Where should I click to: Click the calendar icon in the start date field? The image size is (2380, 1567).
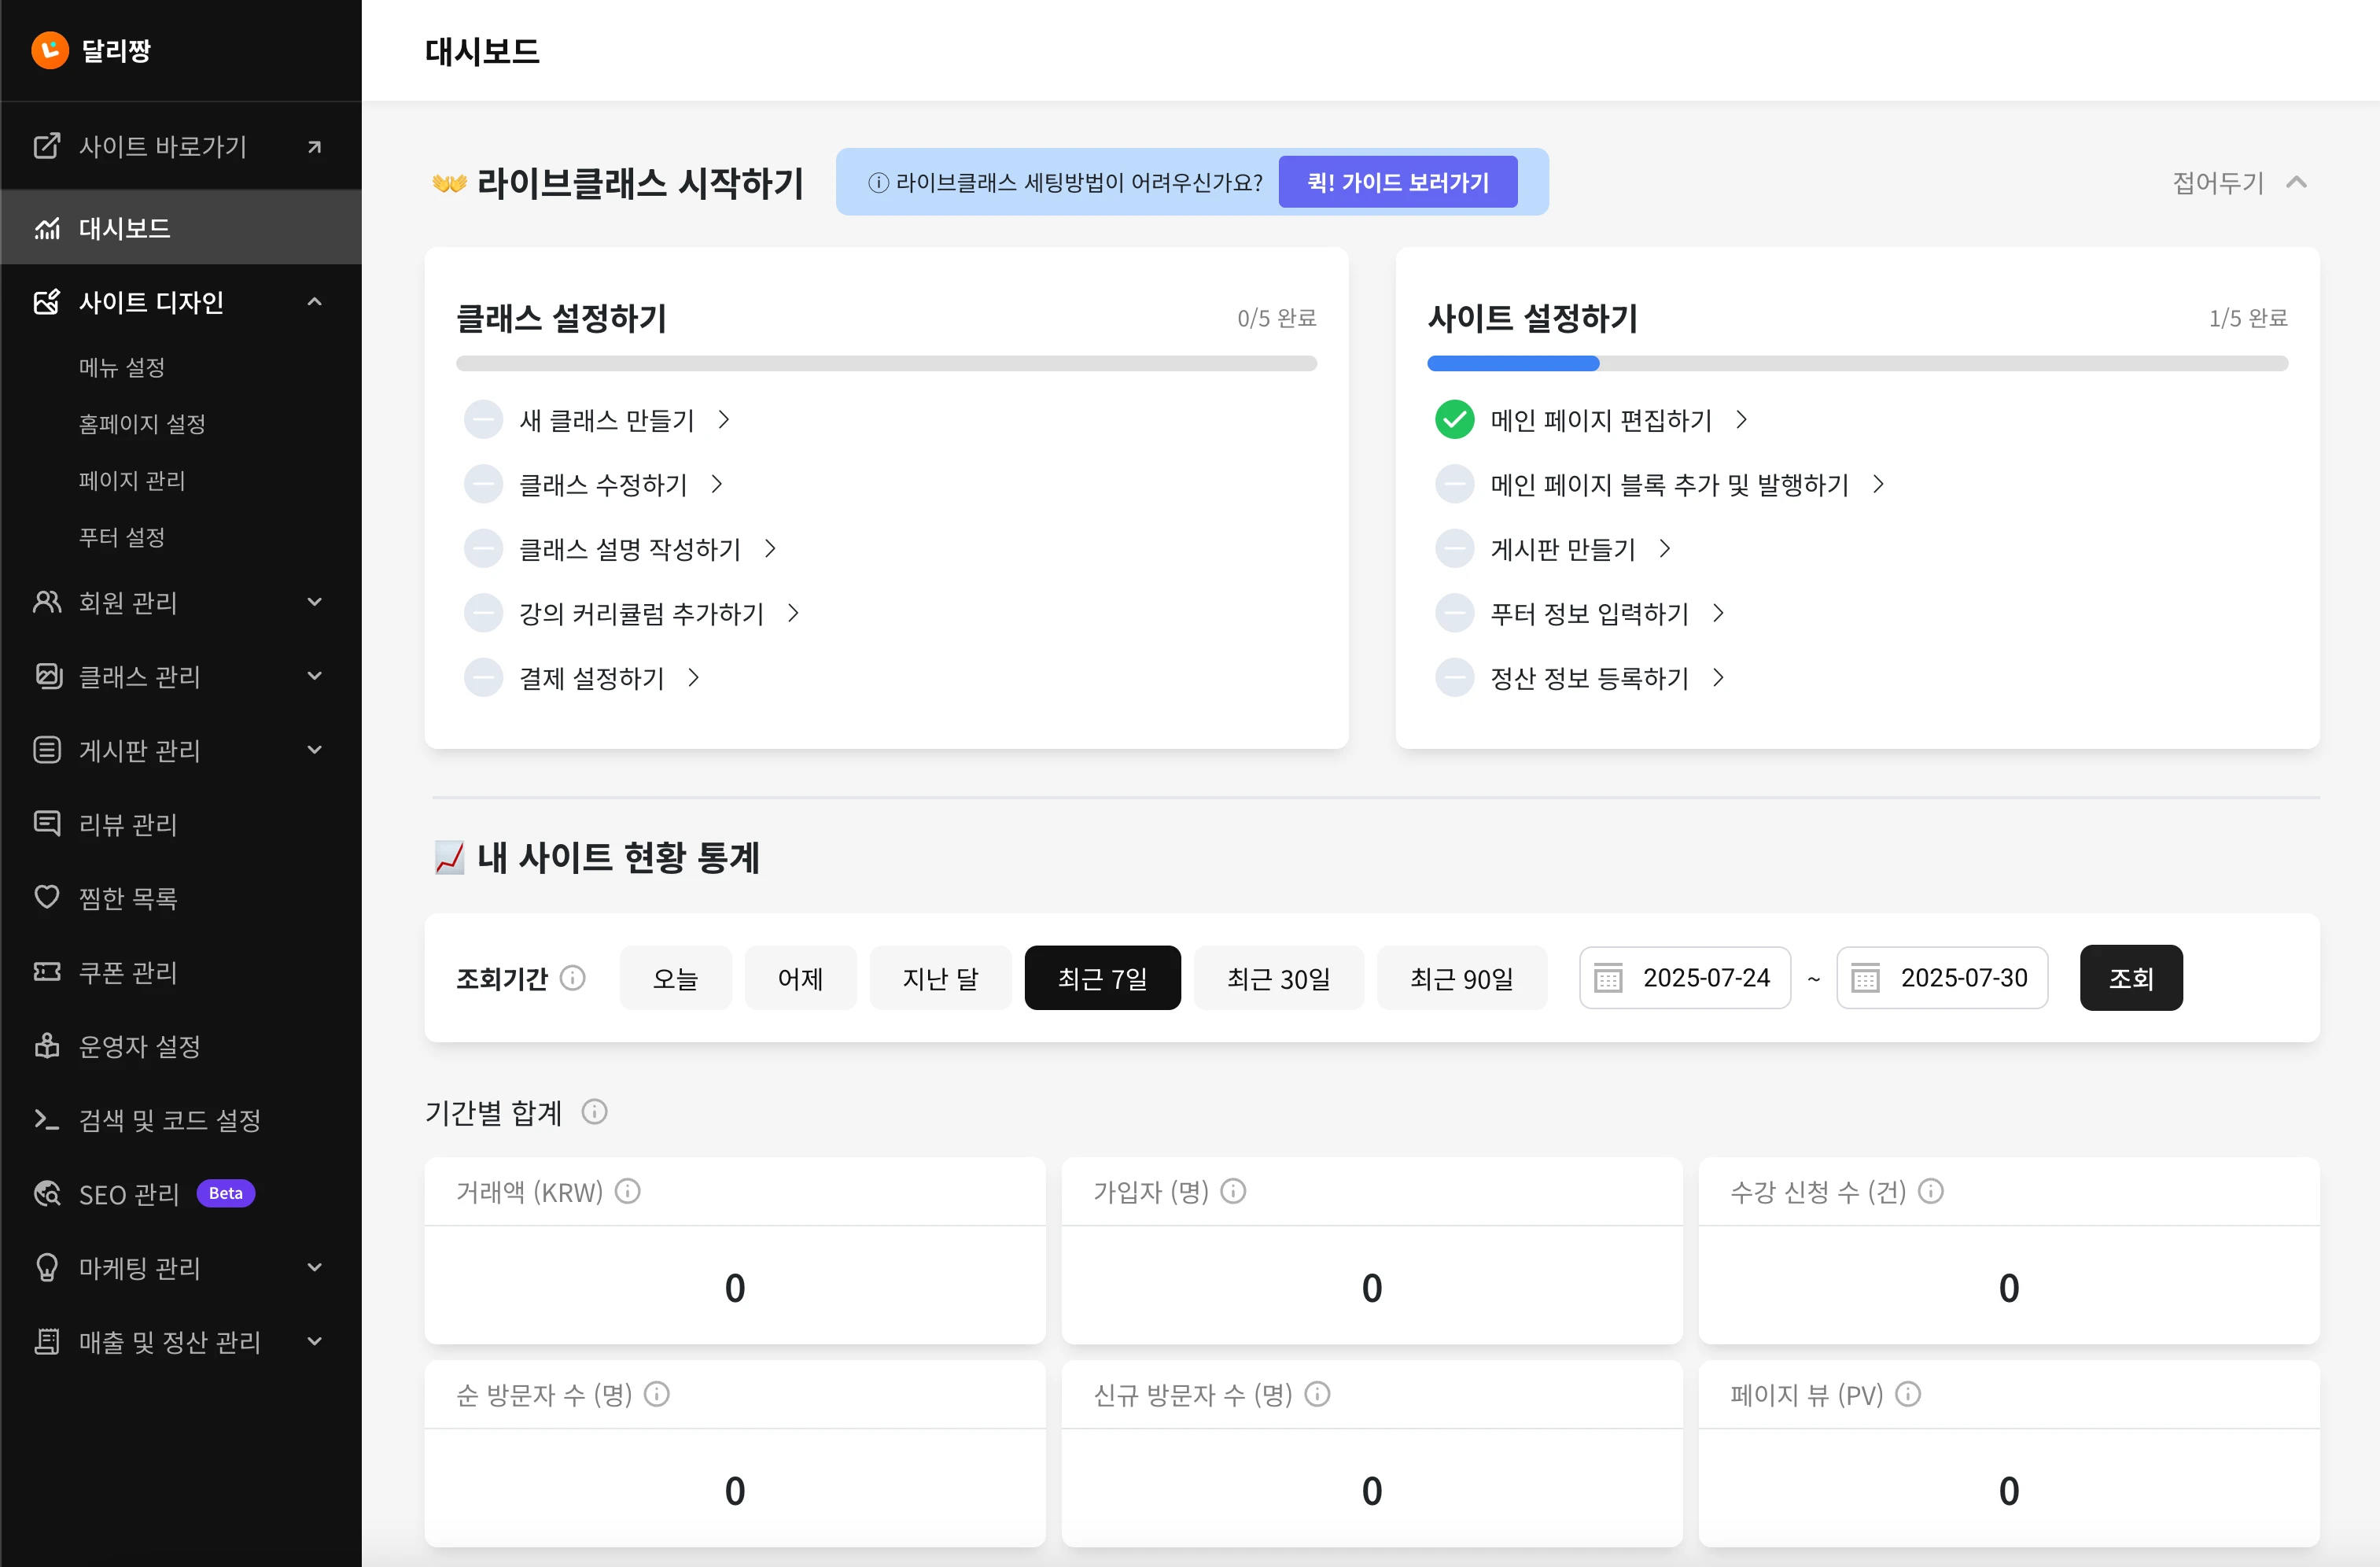(1608, 977)
